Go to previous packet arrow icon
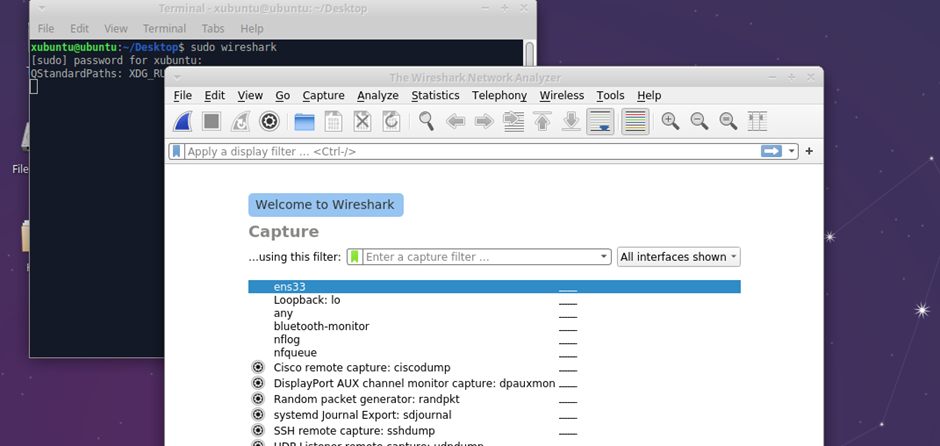Screen dimensions: 940x446 point(456,122)
